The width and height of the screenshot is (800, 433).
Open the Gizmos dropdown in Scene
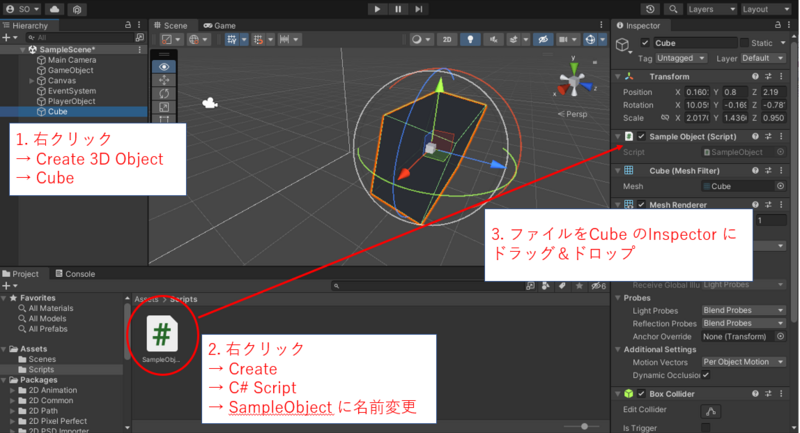(x=603, y=39)
